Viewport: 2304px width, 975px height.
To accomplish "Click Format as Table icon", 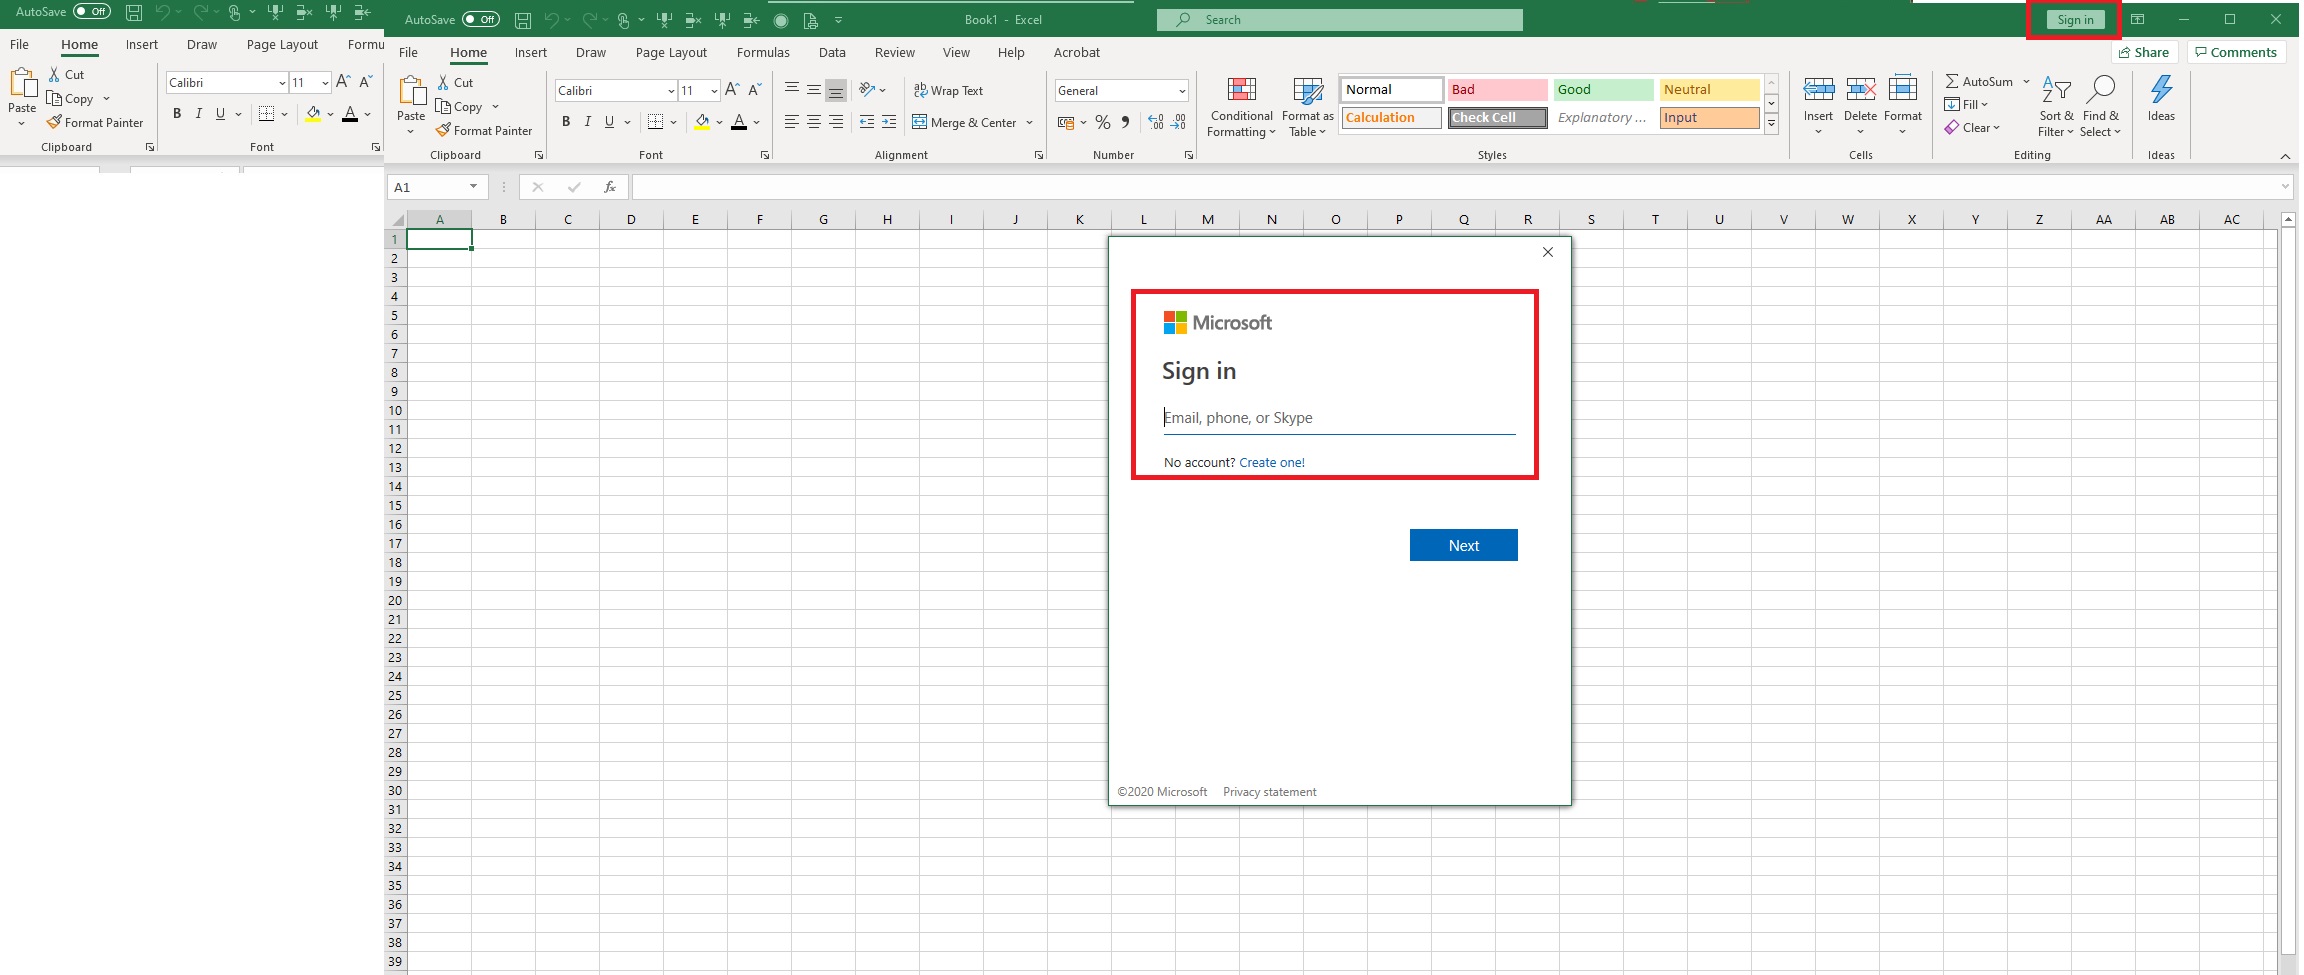I will pyautogui.click(x=1308, y=90).
